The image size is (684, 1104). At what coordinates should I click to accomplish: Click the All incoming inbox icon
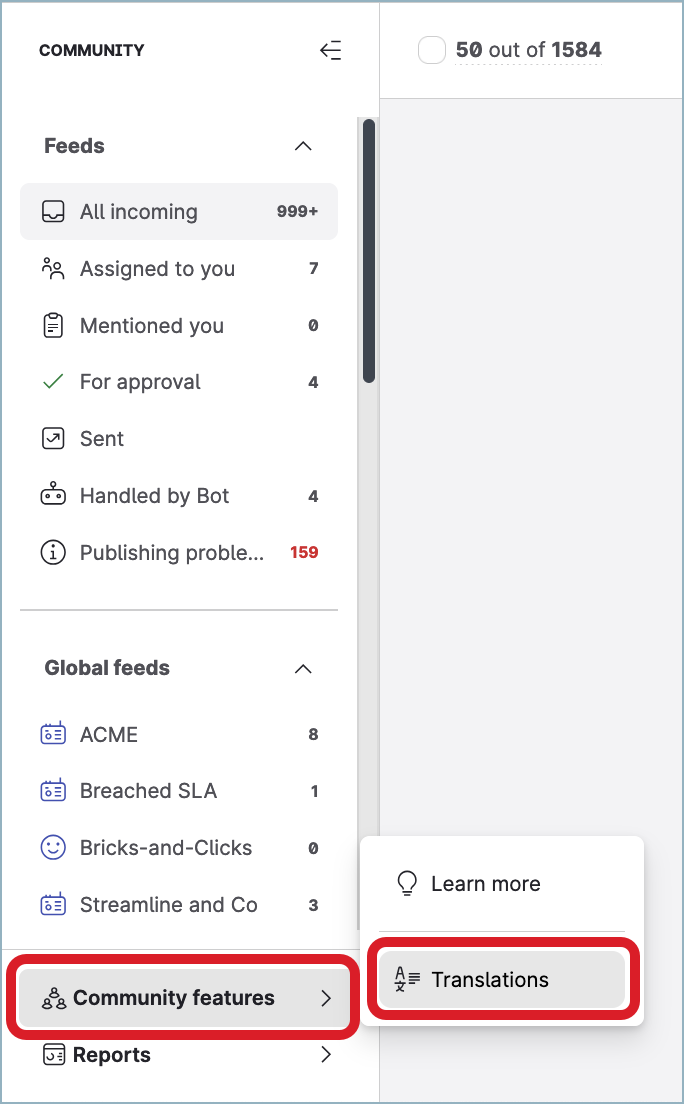click(53, 212)
